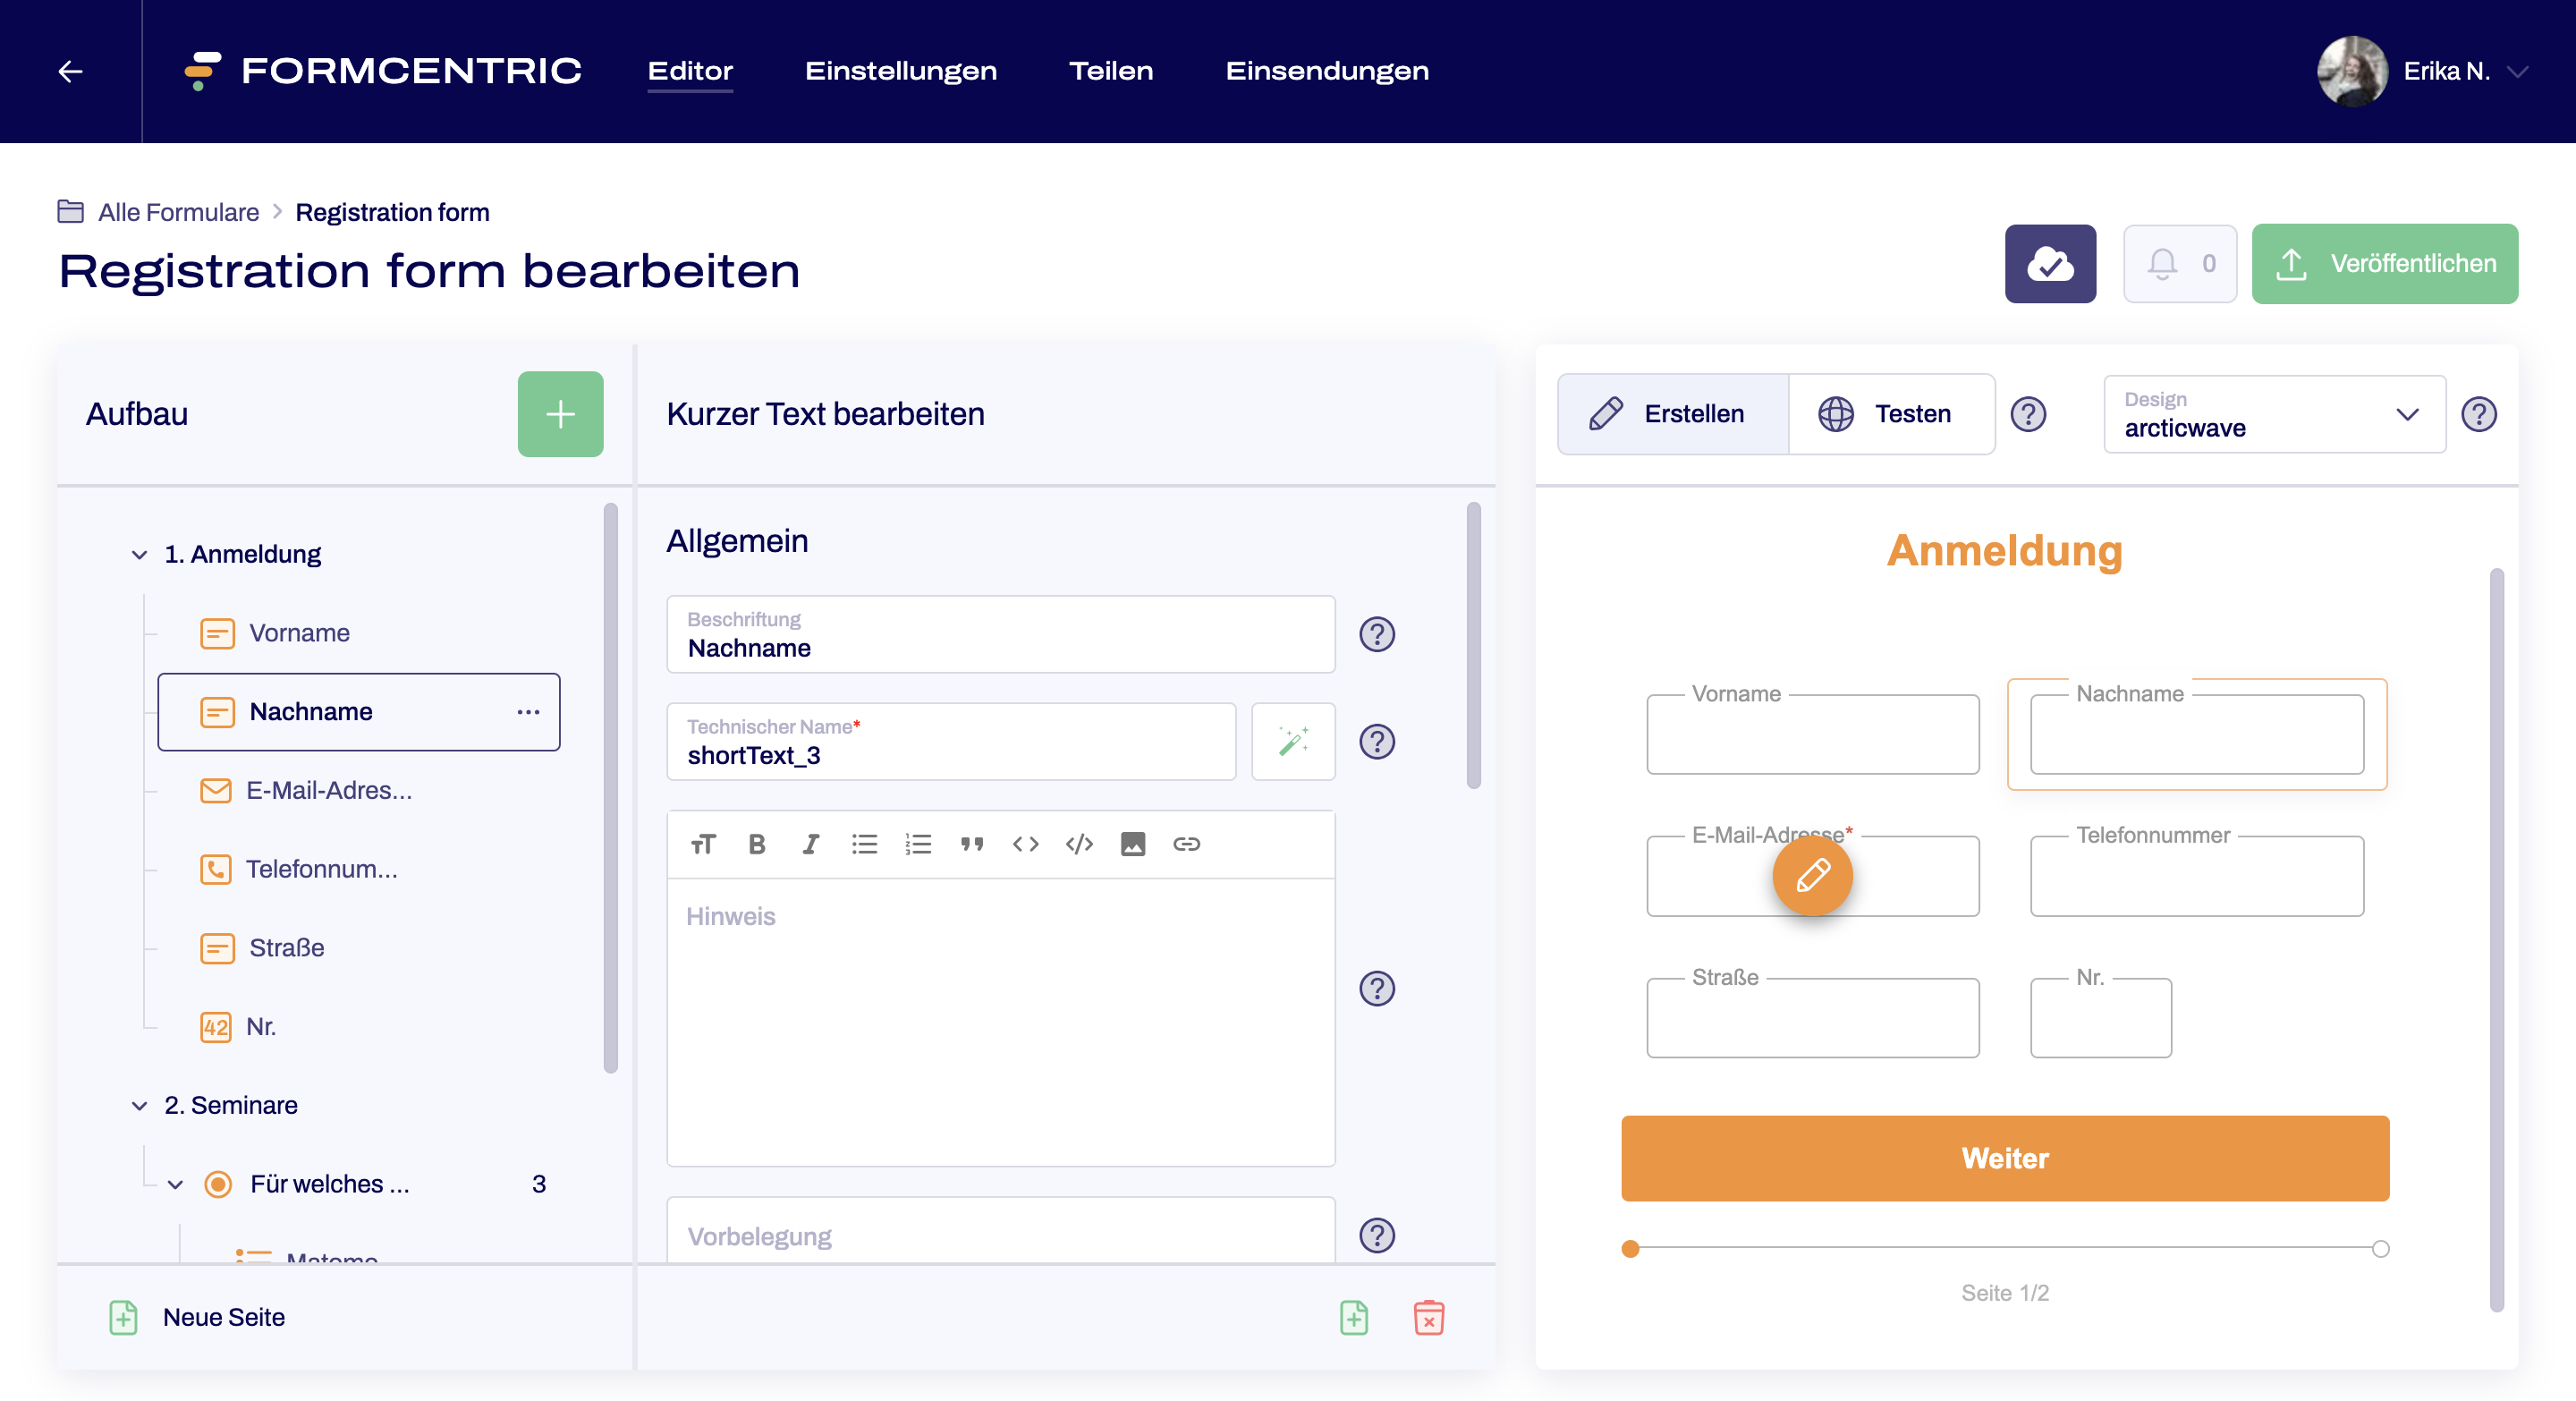Click the Beschriftung input field
This screenshot has height=1401, width=2576.
[1000, 635]
